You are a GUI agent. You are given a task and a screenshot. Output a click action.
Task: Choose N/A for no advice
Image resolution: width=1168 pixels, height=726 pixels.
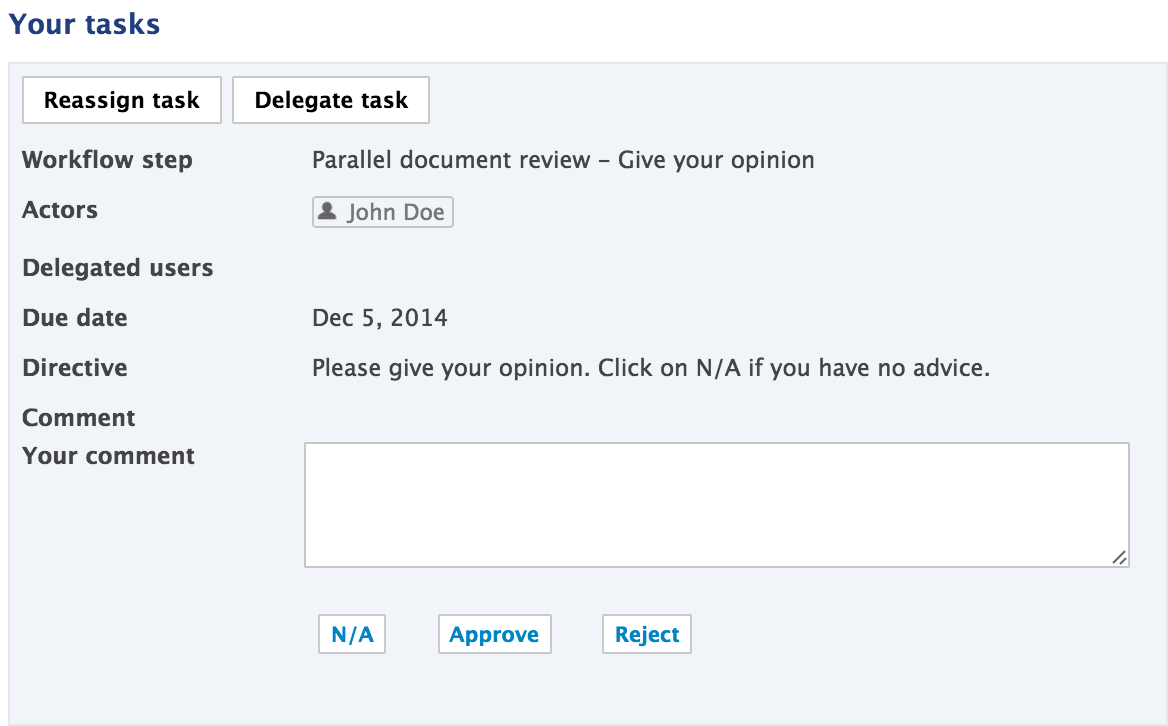[x=352, y=634]
